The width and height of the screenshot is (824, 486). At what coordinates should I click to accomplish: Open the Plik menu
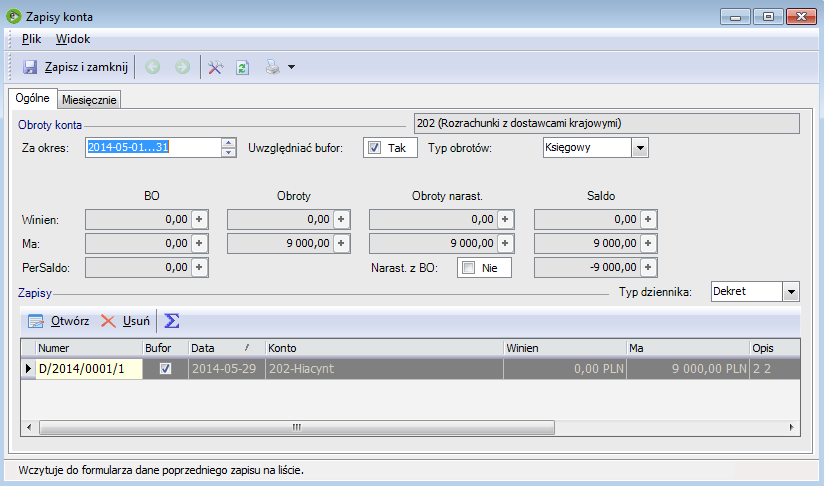[x=32, y=39]
